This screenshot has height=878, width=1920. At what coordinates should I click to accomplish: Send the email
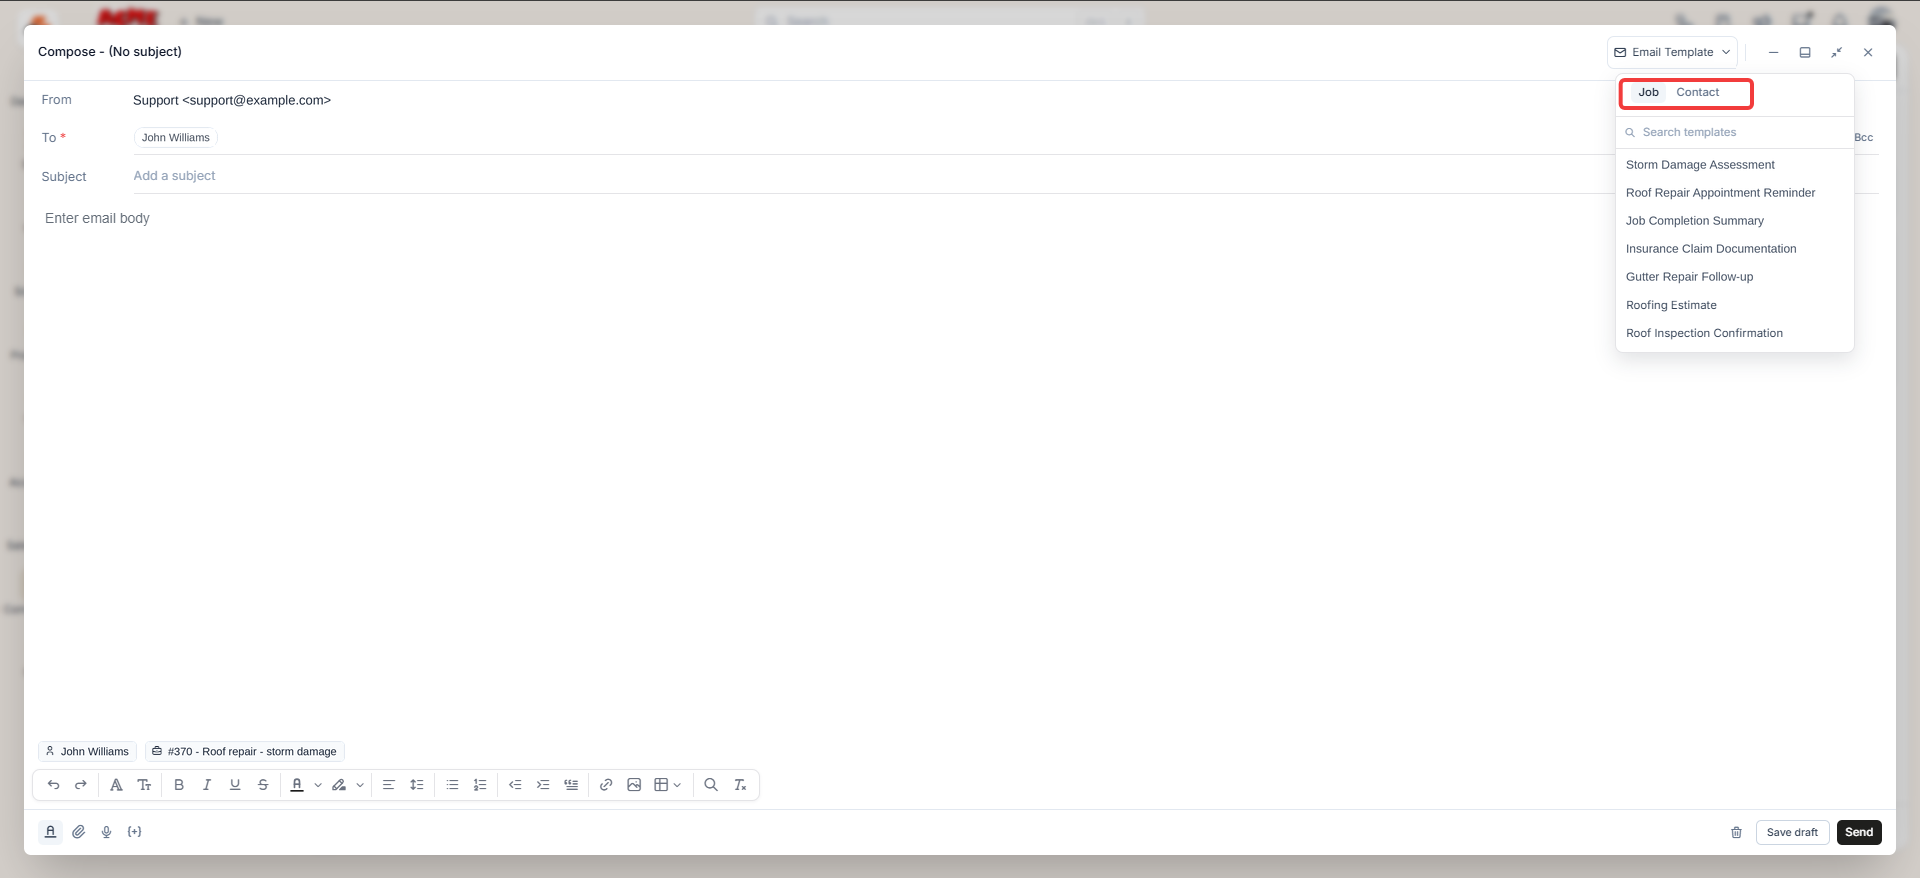(x=1859, y=832)
